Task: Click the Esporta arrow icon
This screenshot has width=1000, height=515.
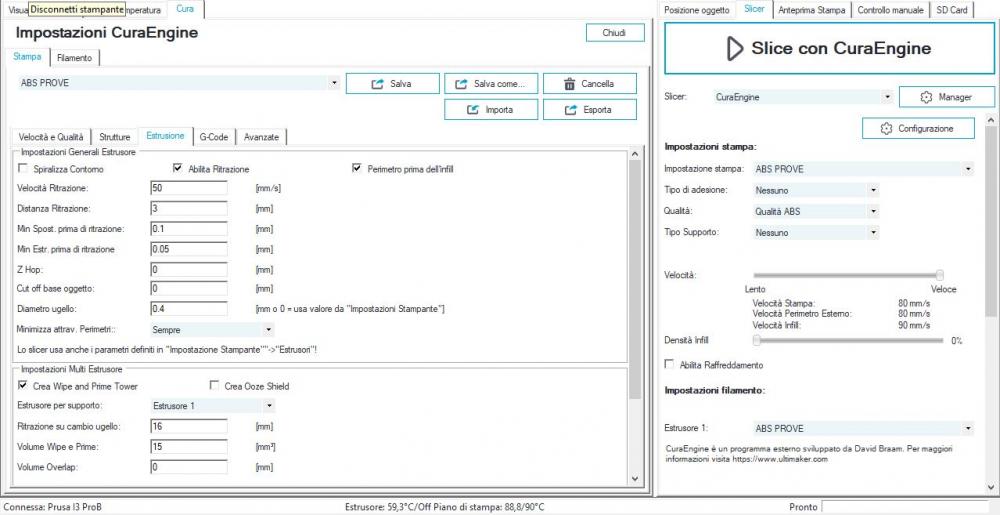Action: [x=570, y=110]
